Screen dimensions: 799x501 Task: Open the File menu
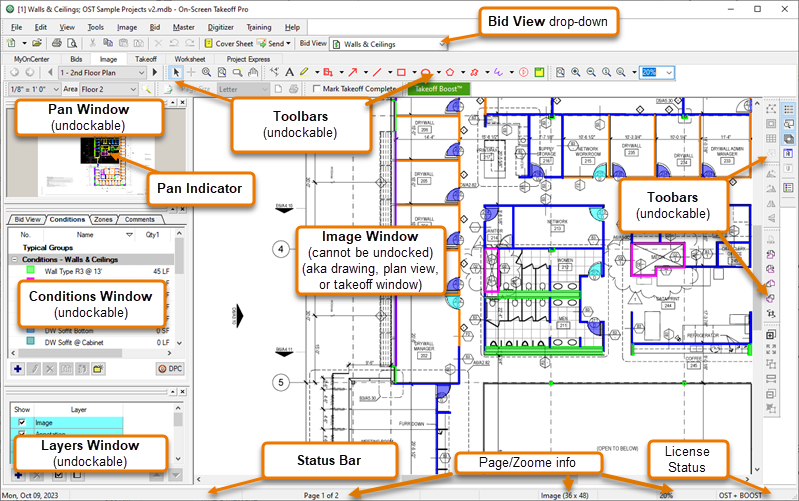pyautogui.click(x=16, y=27)
